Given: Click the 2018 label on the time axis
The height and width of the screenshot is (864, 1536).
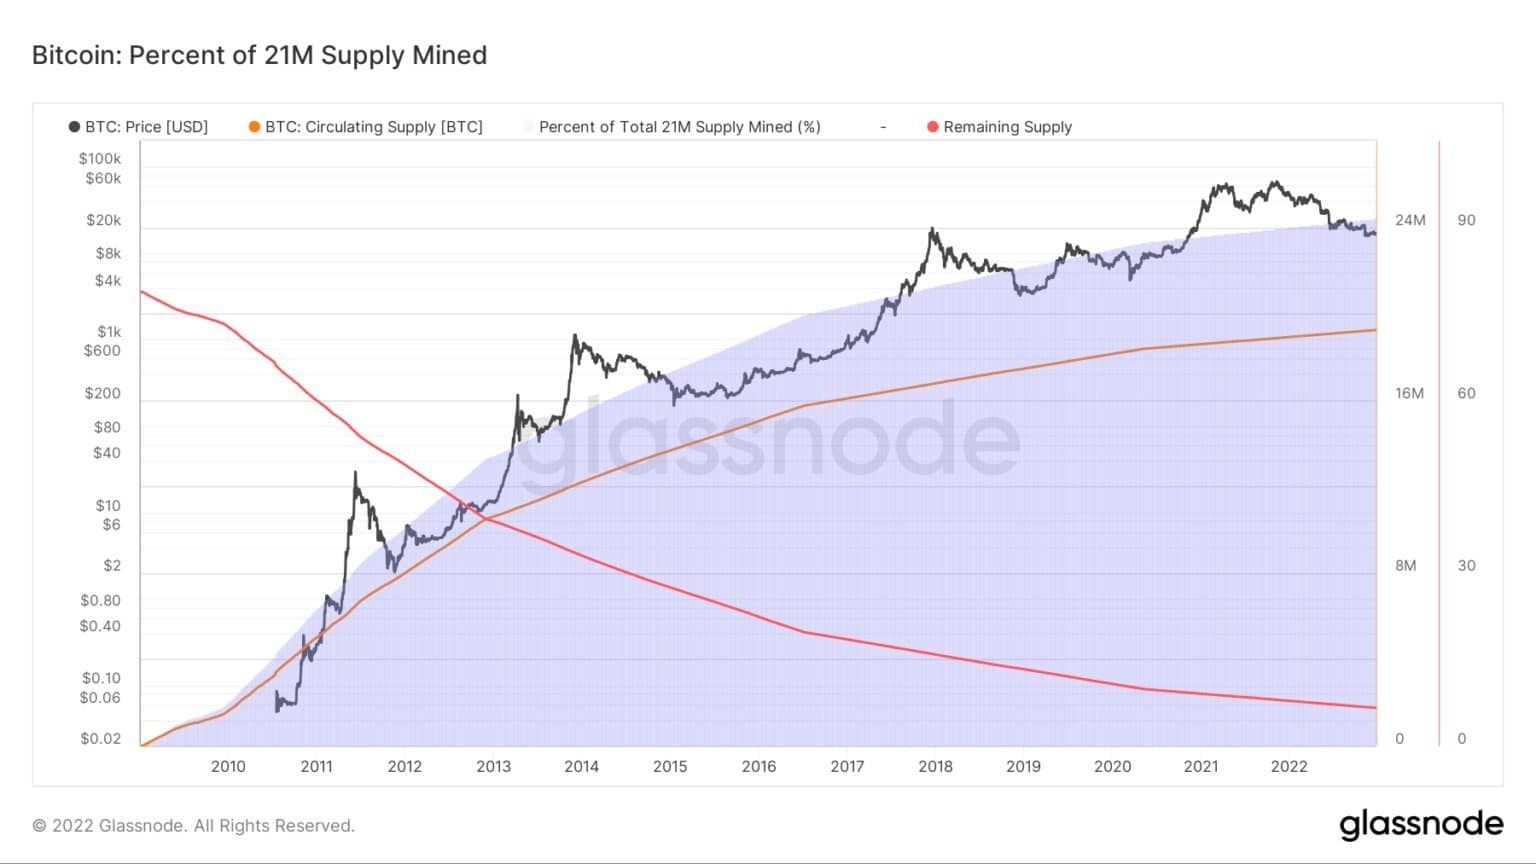Looking at the screenshot, I should [x=935, y=766].
